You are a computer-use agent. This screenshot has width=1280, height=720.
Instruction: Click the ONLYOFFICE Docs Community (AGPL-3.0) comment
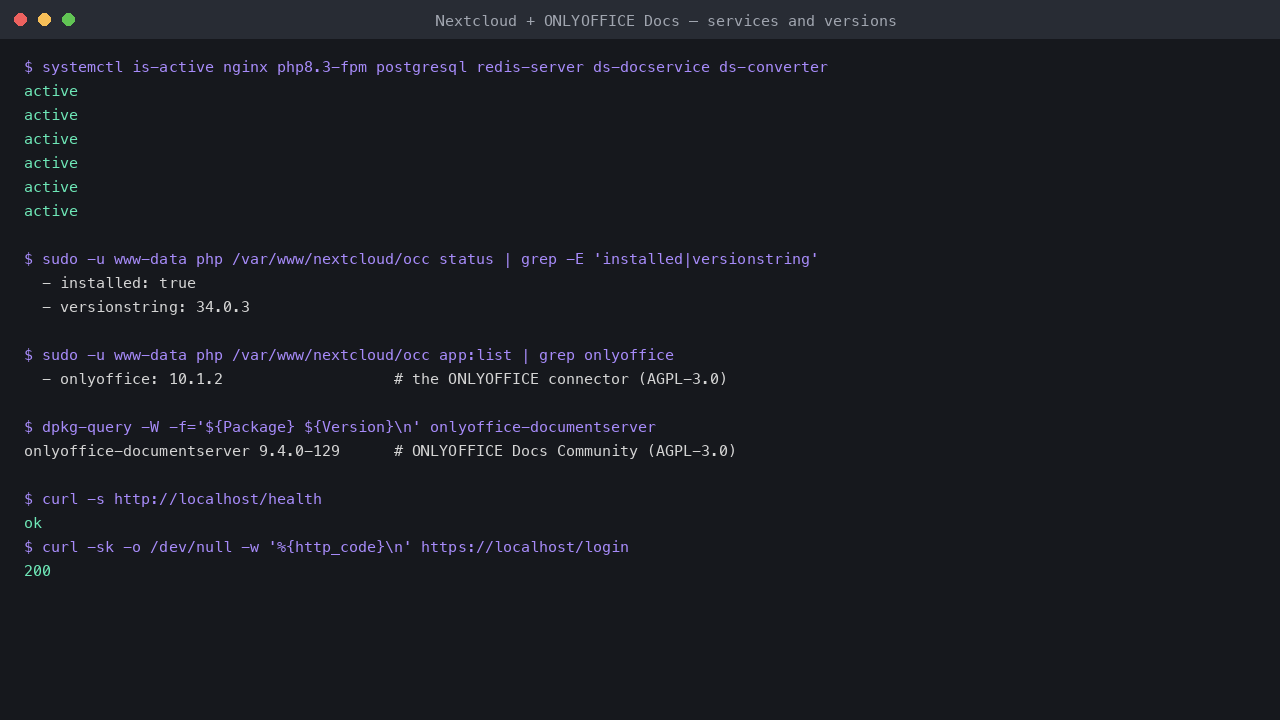[565, 451]
